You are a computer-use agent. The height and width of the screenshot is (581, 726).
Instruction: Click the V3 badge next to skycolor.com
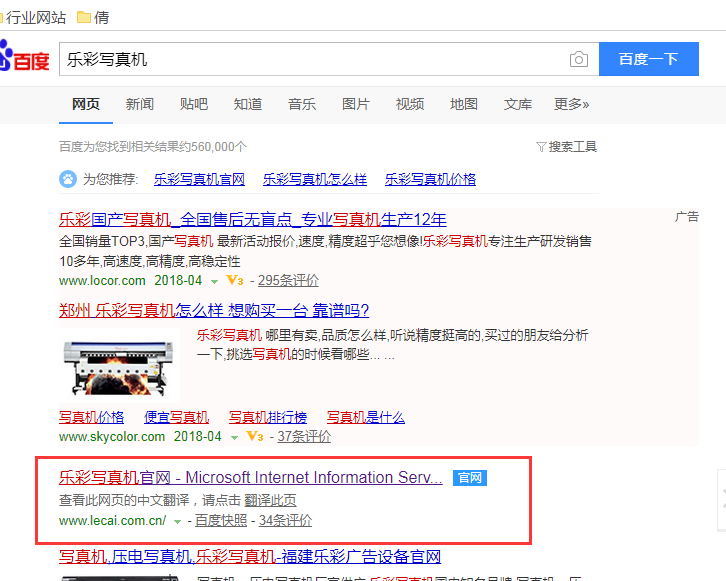pyautogui.click(x=254, y=437)
